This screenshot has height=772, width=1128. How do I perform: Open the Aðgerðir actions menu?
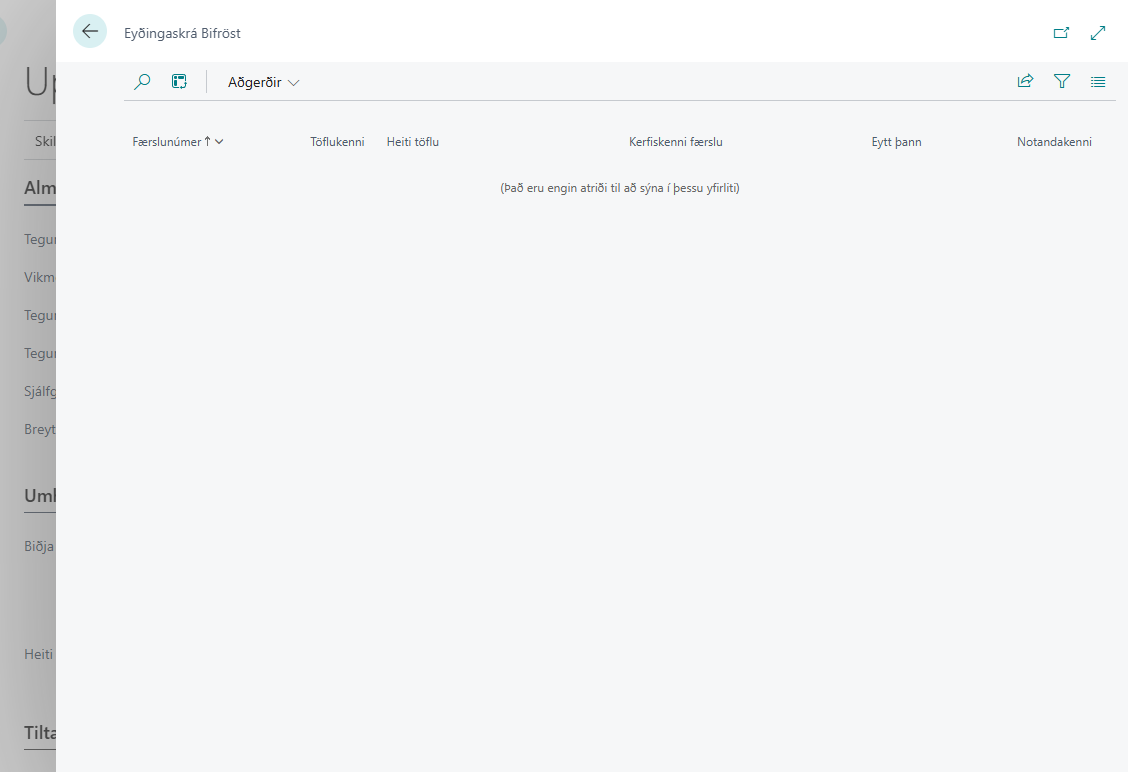coord(263,83)
